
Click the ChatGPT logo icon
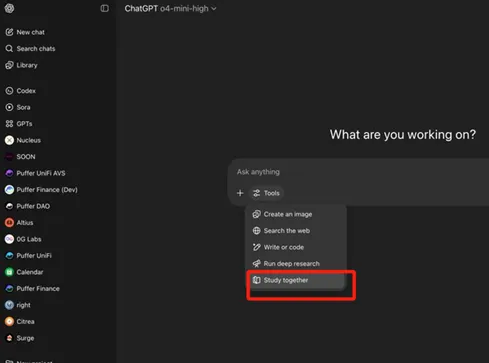[9, 8]
